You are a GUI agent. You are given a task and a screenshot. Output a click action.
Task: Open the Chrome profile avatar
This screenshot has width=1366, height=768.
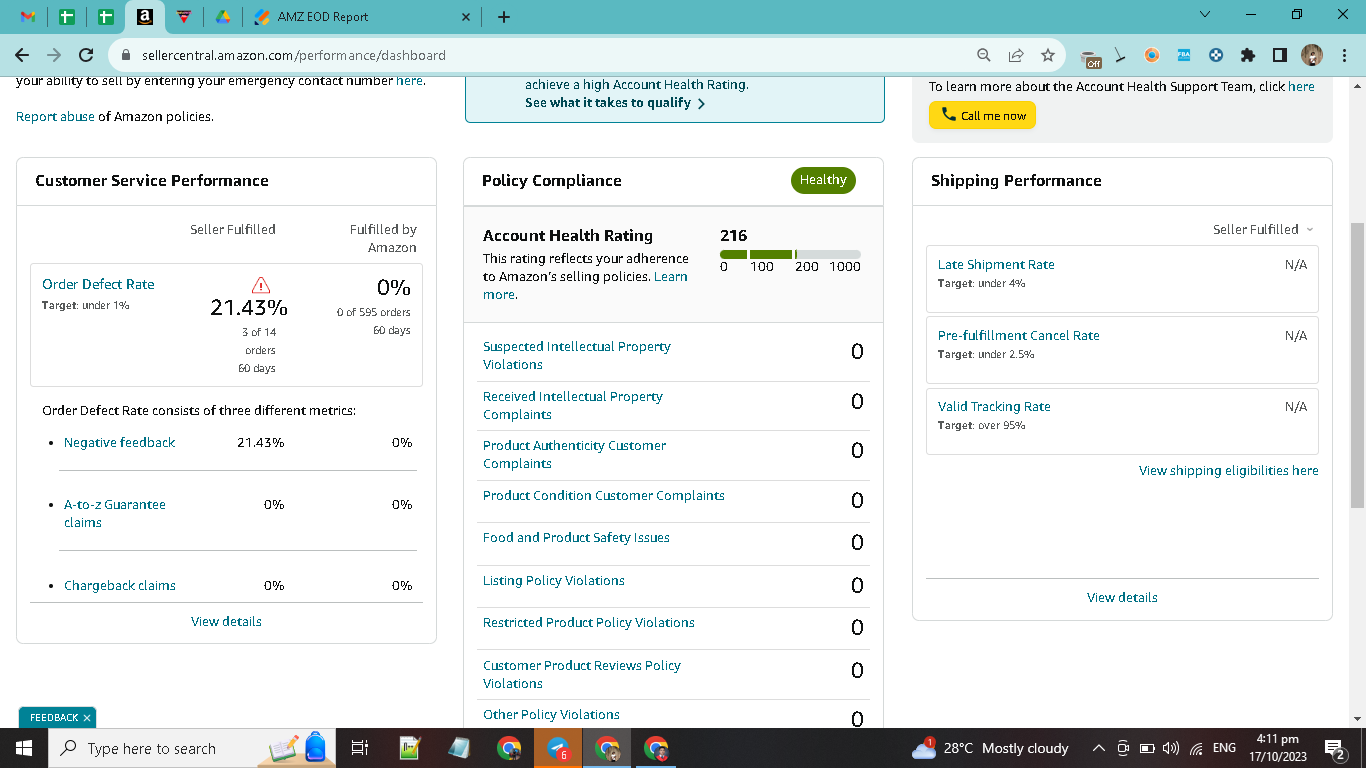click(x=1312, y=55)
